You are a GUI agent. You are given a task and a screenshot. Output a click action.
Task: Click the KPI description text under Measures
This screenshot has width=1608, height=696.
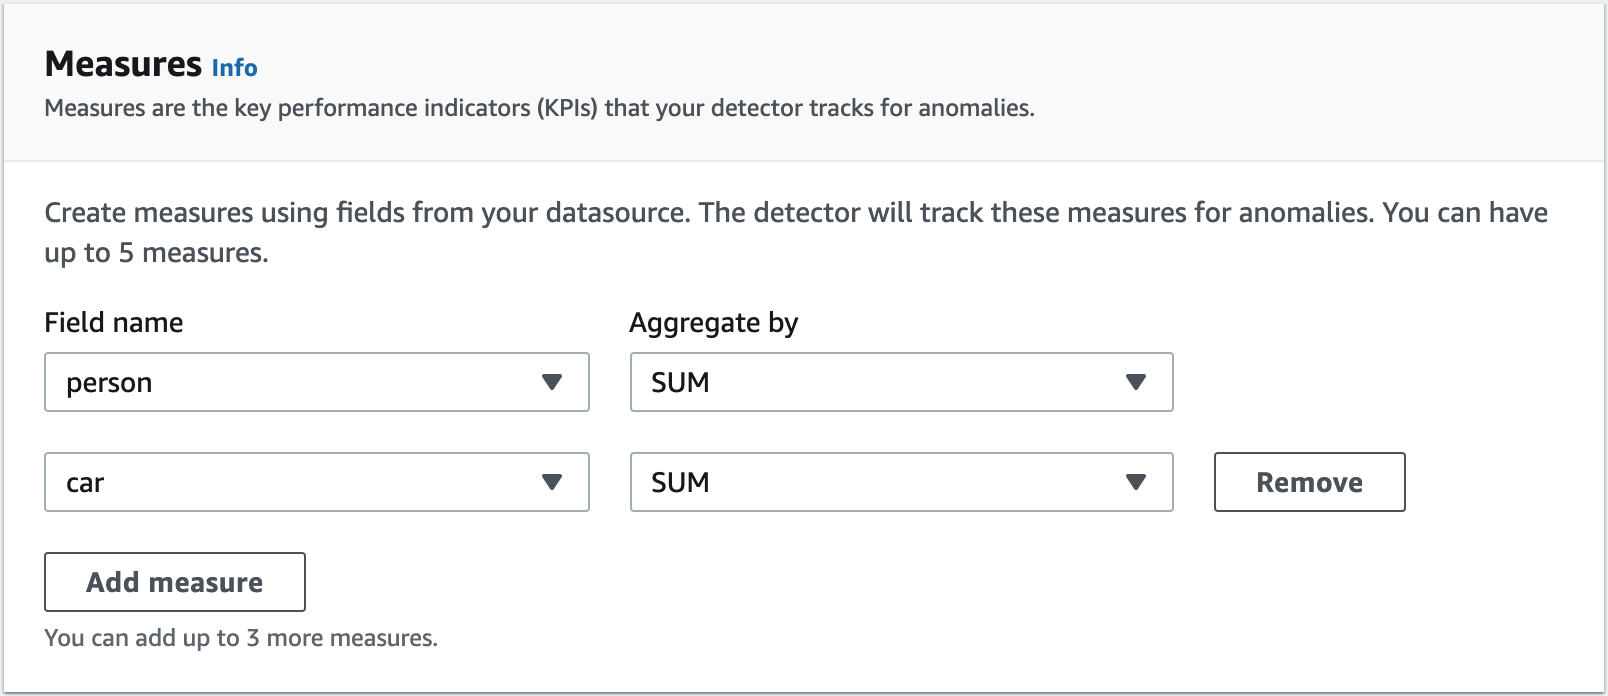pos(539,108)
